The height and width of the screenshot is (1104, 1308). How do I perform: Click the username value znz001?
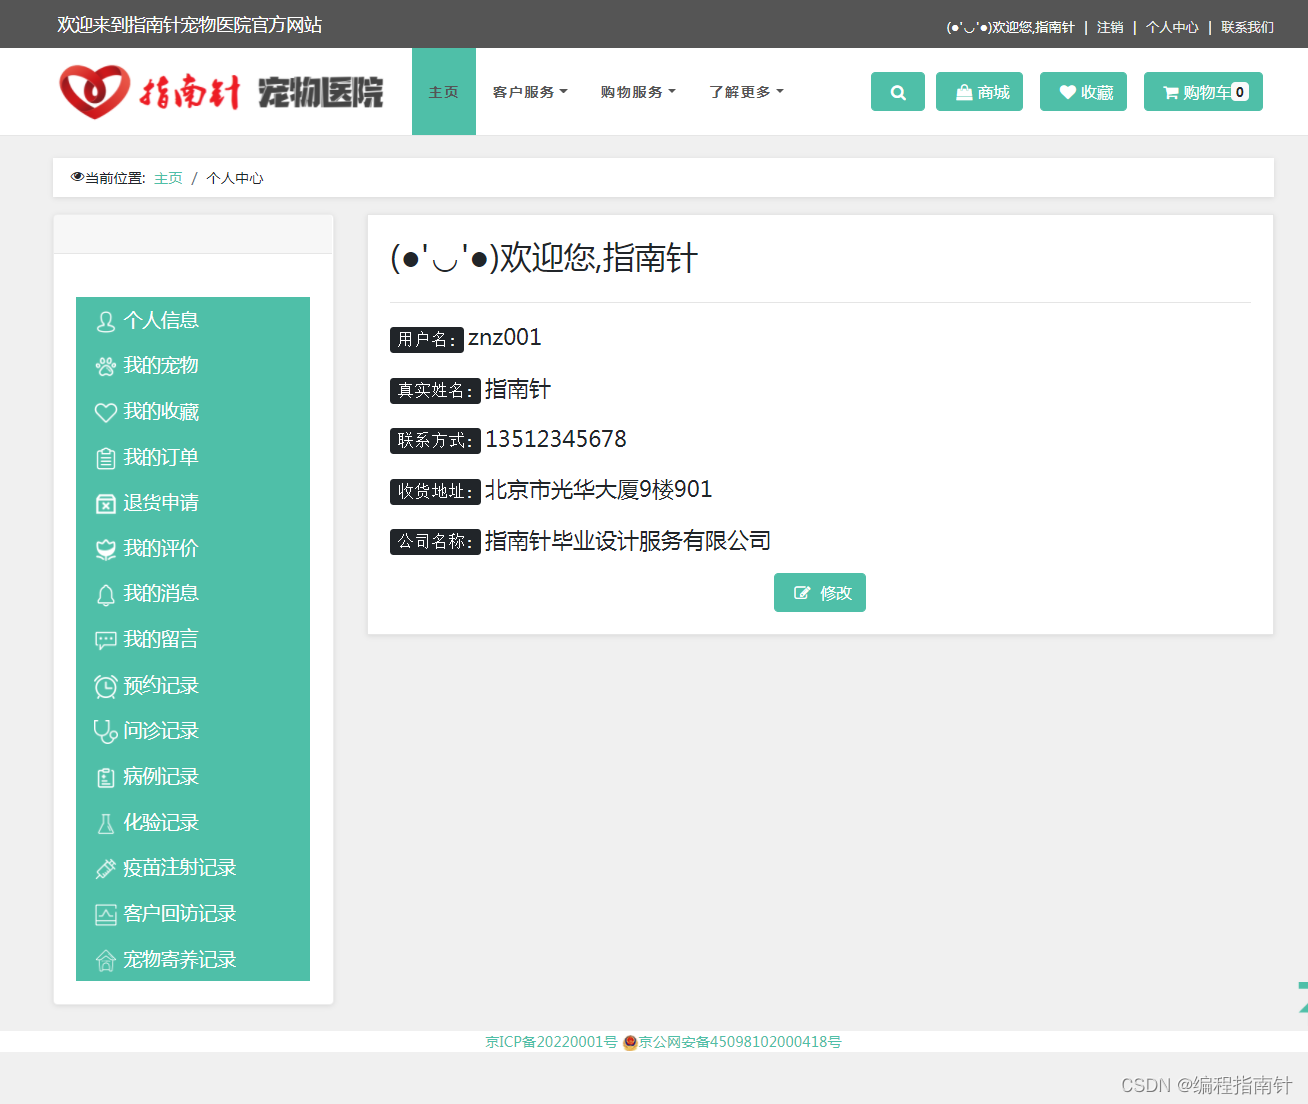tap(505, 338)
